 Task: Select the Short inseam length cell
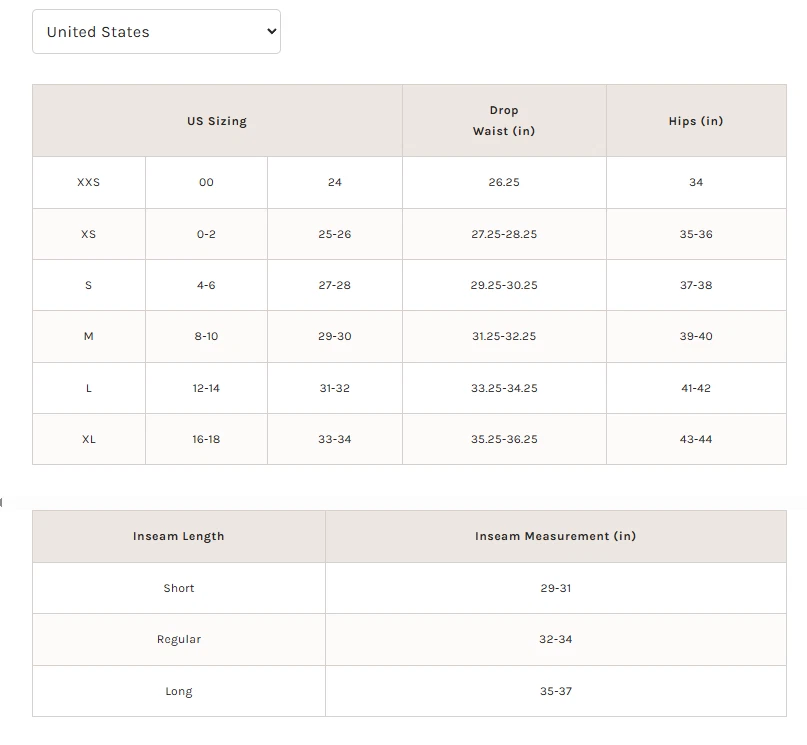pos(179,589)
